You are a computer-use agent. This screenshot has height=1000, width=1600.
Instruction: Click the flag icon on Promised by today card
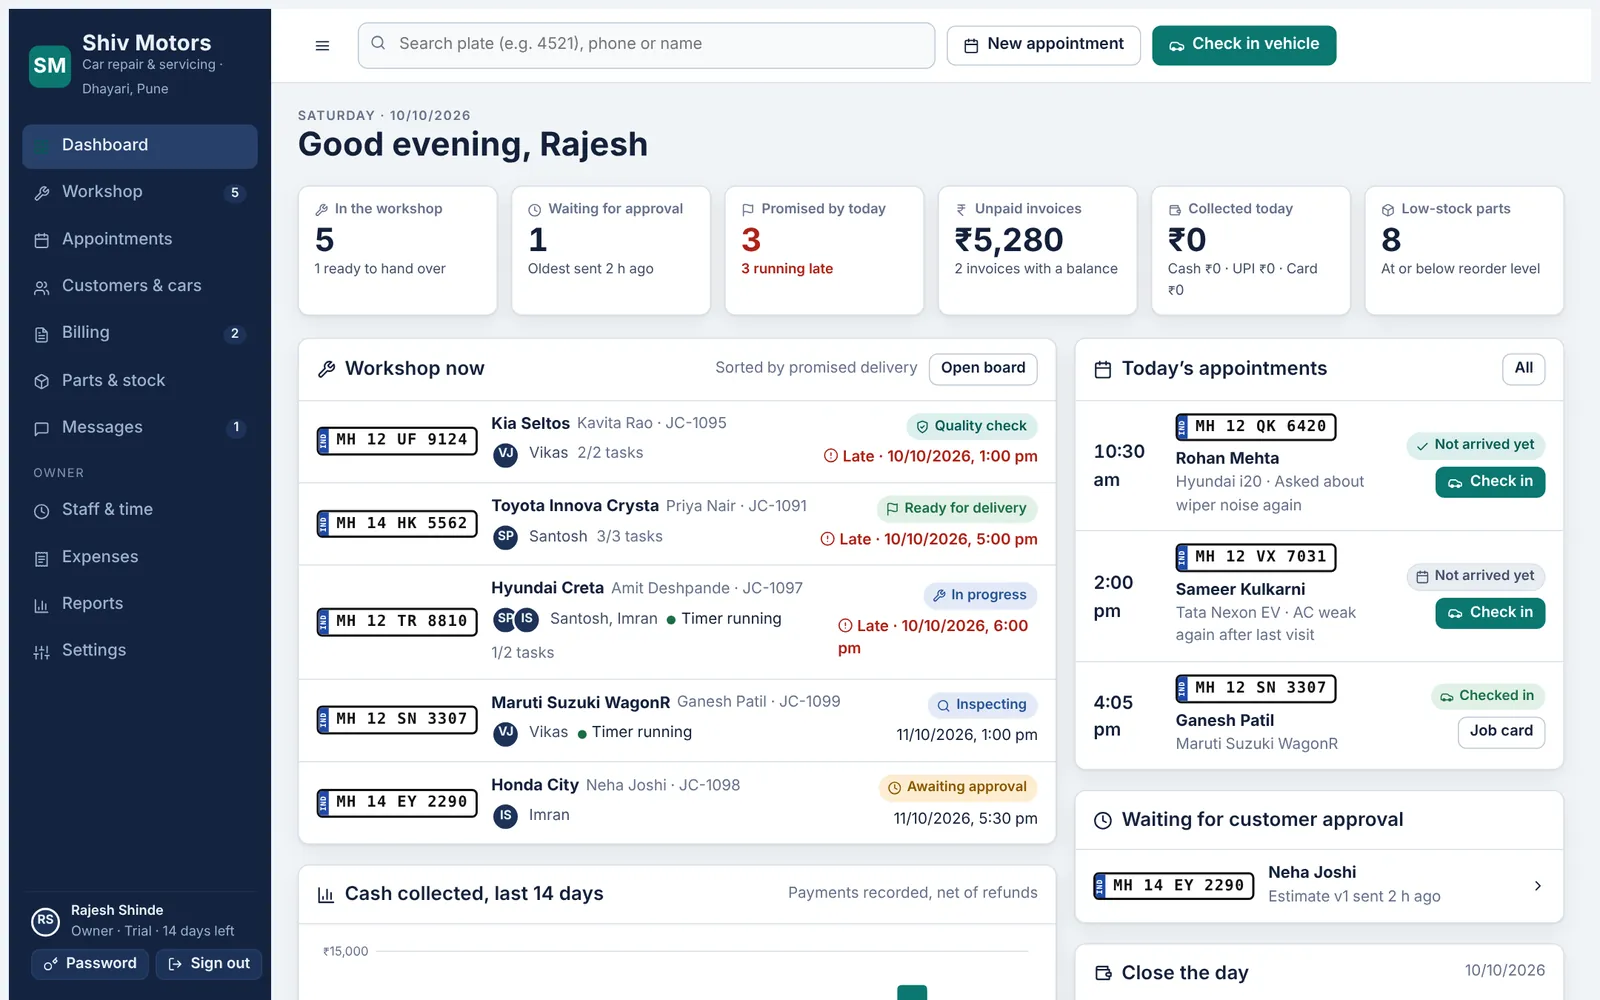748,210
